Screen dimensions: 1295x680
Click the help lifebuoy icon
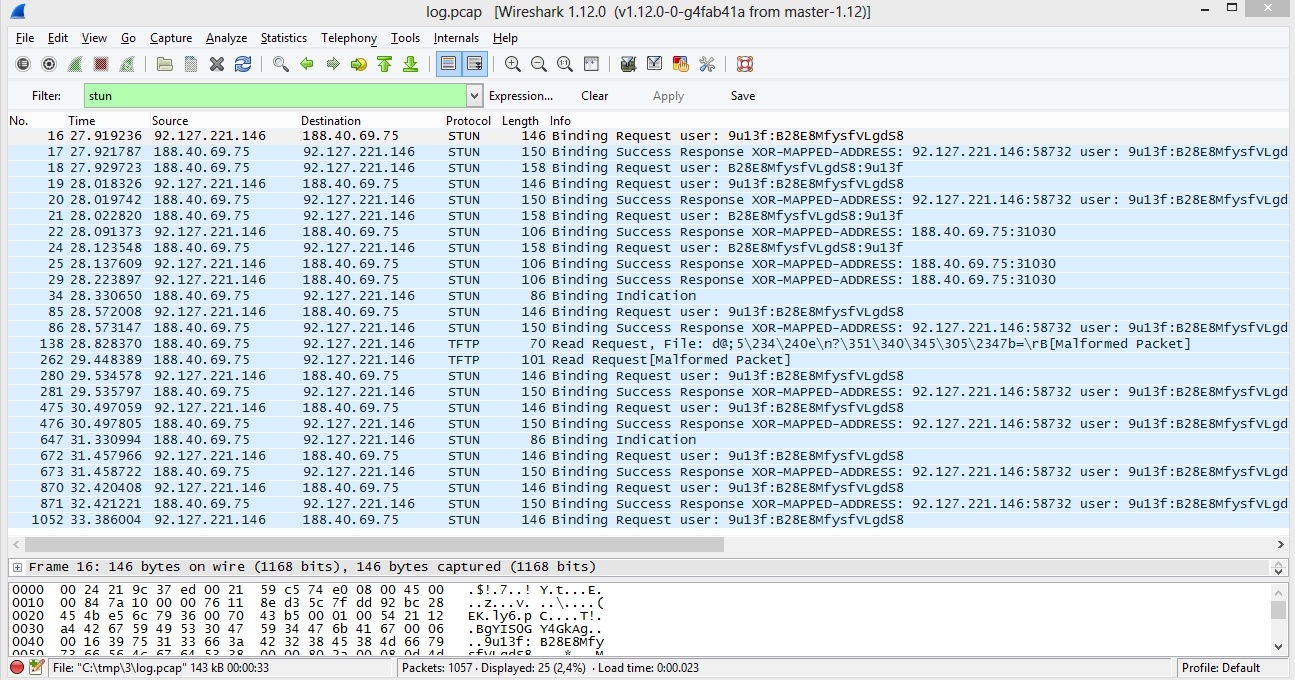[x=745, y=64]
